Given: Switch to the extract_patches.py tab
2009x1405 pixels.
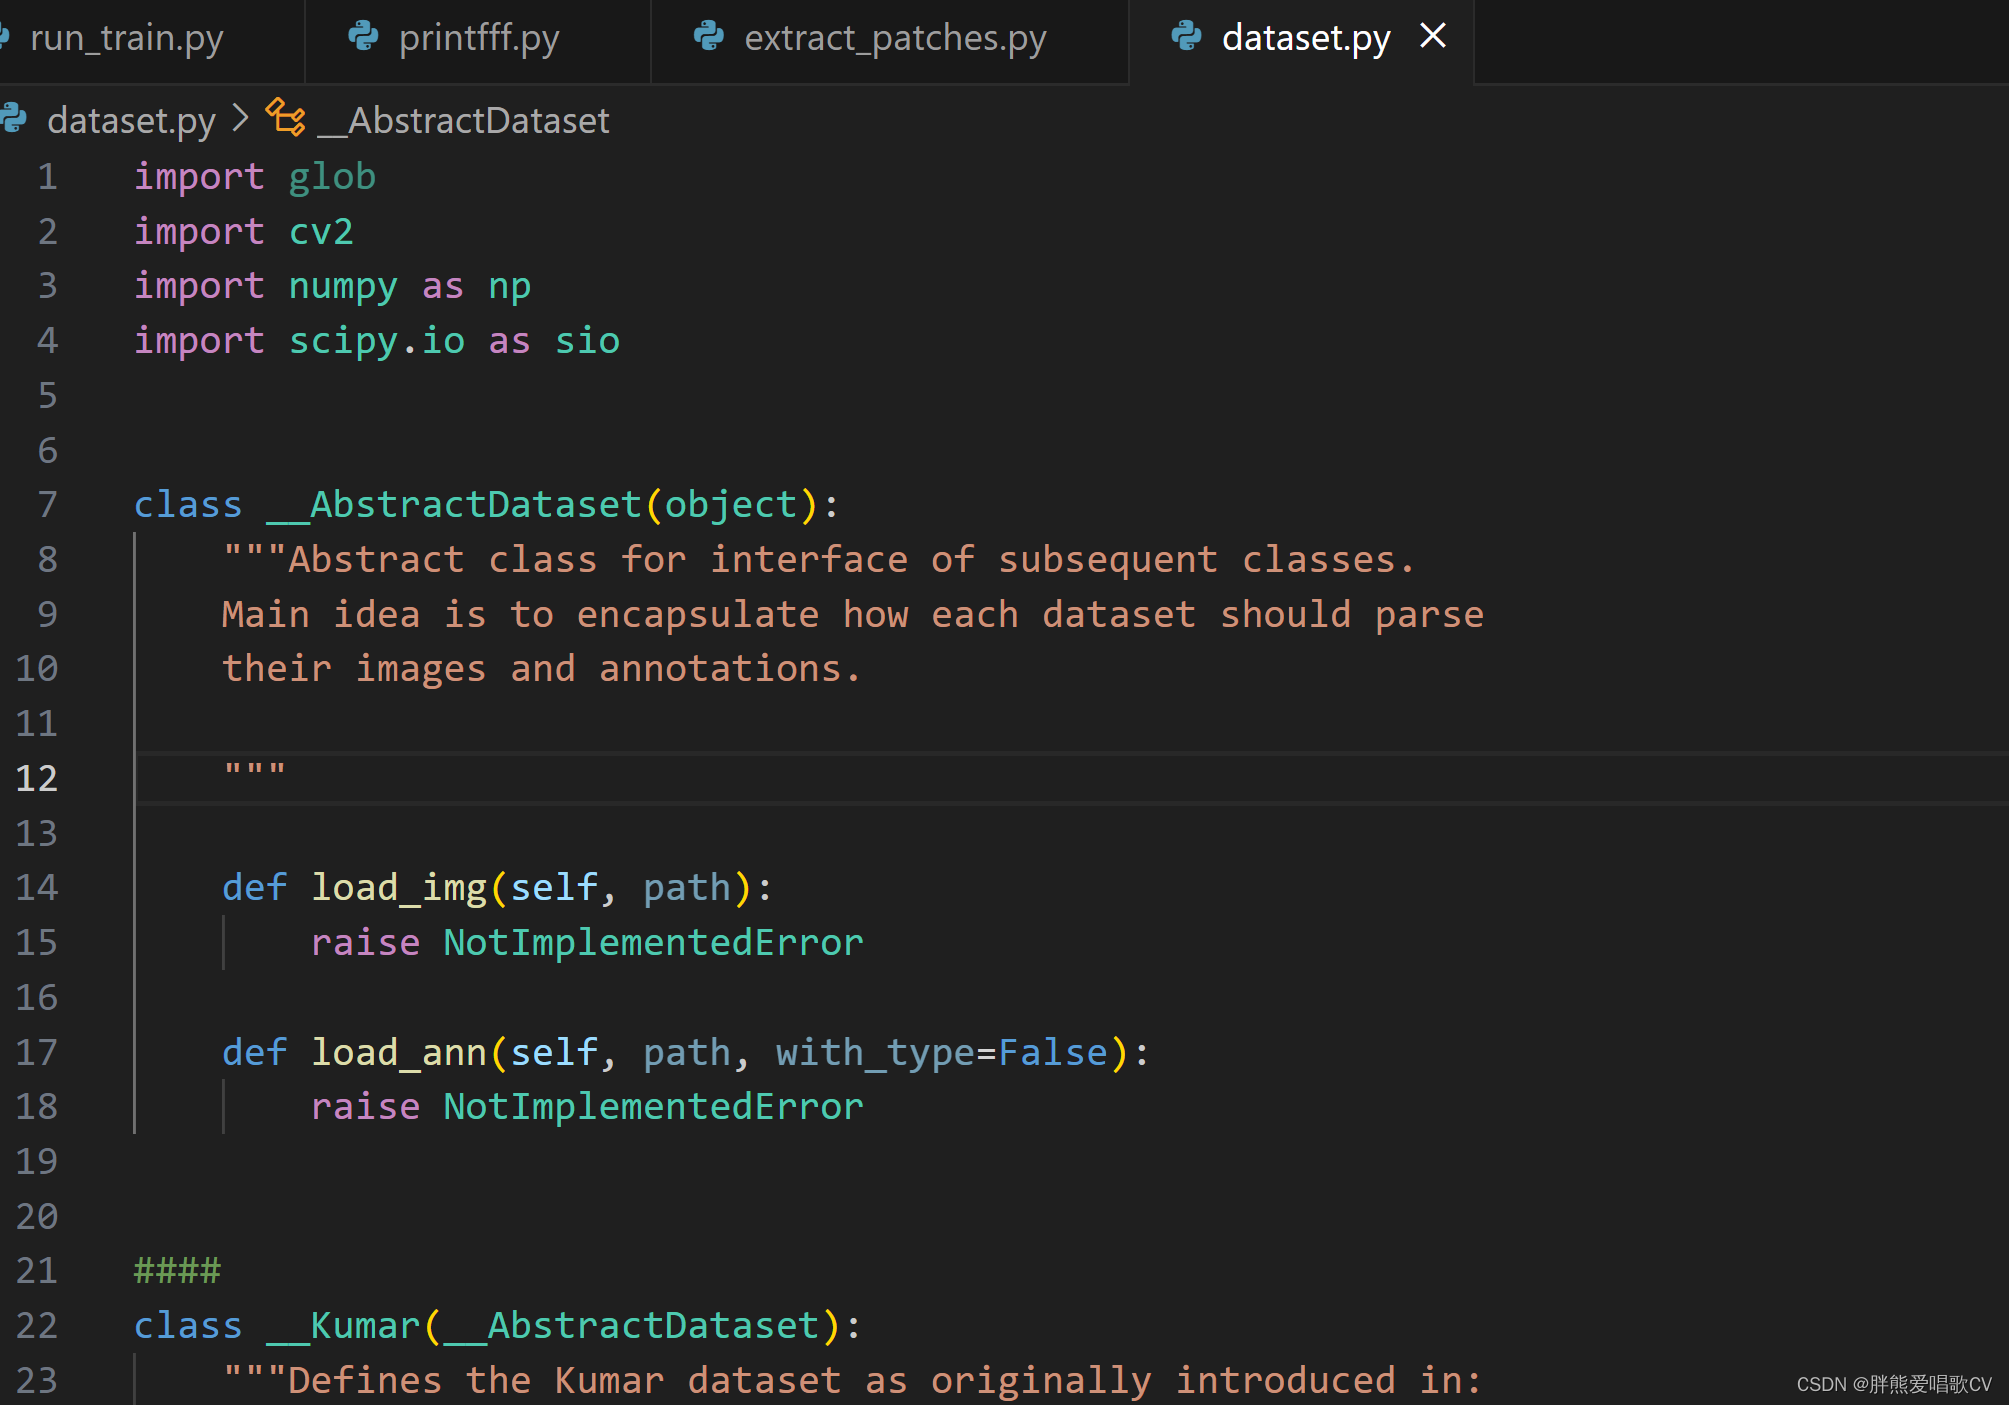Looking at the screenshot, I should tap(894, 38).
